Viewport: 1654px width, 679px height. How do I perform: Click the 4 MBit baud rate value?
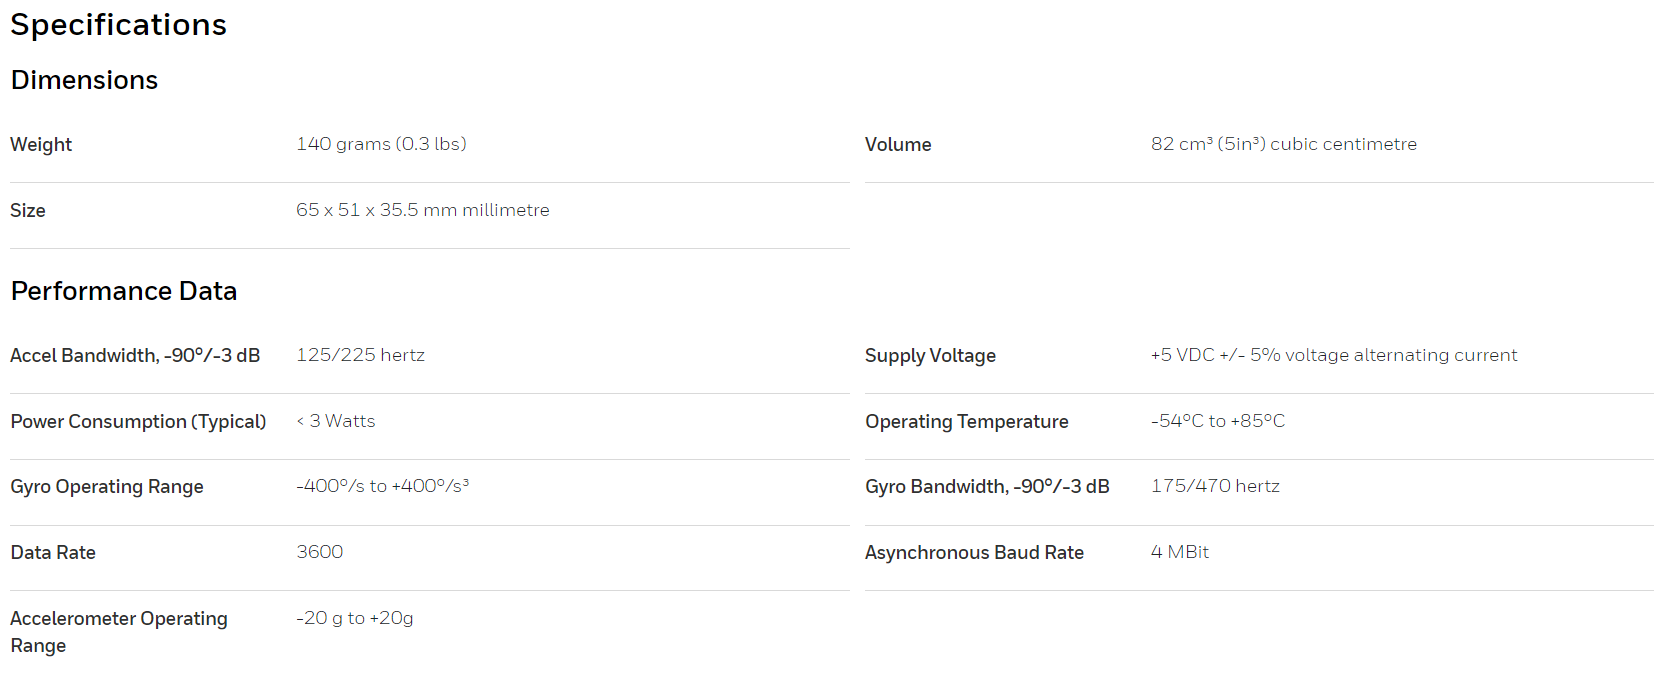[1180, 552]
